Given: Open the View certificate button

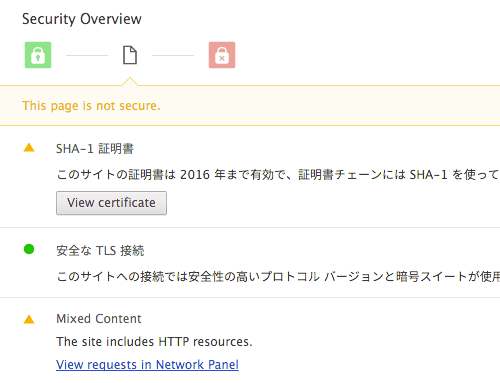Looking at the screenshot, I should coord(111,203).
